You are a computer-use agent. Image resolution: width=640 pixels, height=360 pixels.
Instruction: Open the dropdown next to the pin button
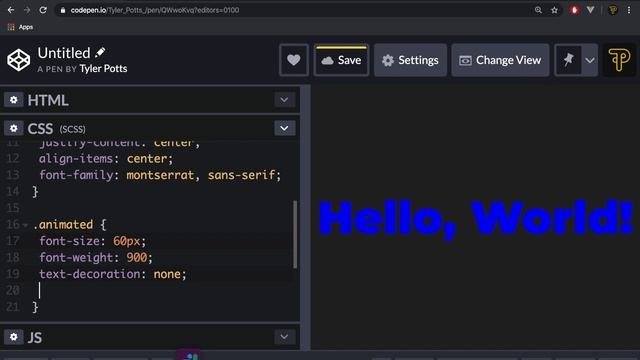(x=590, y=60)
